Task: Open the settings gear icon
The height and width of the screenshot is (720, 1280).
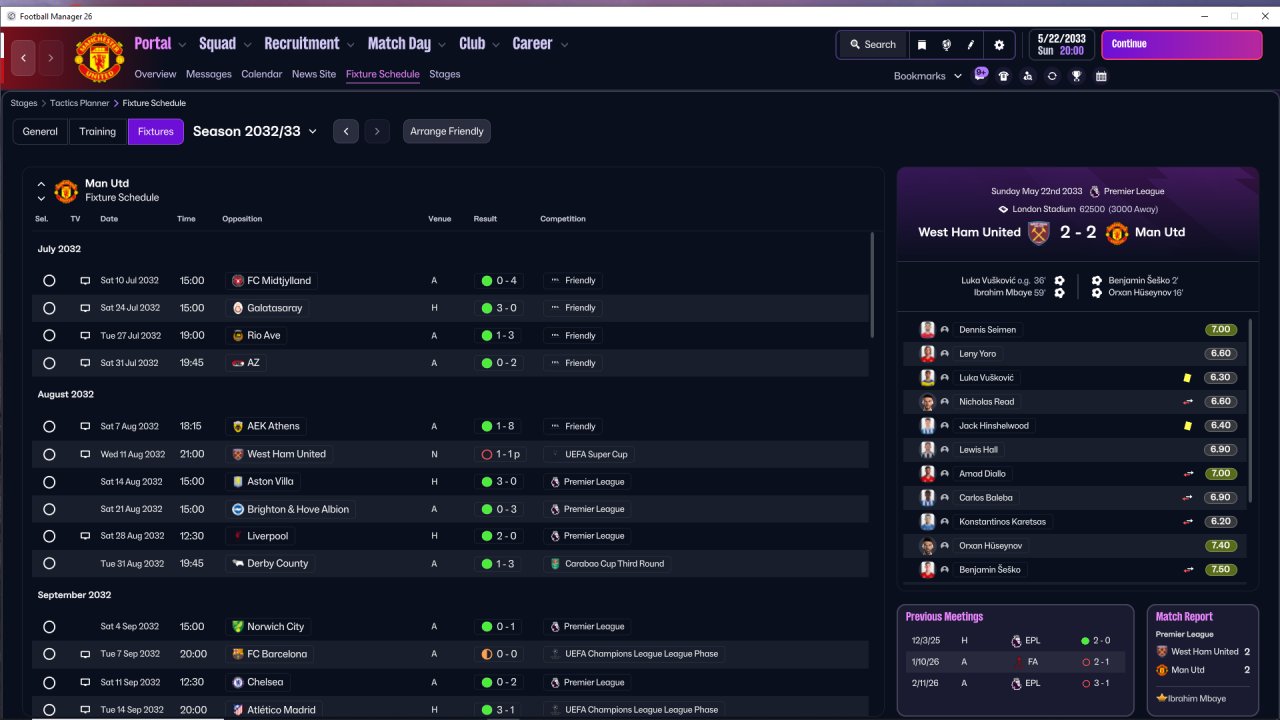Action: (999, 45)
